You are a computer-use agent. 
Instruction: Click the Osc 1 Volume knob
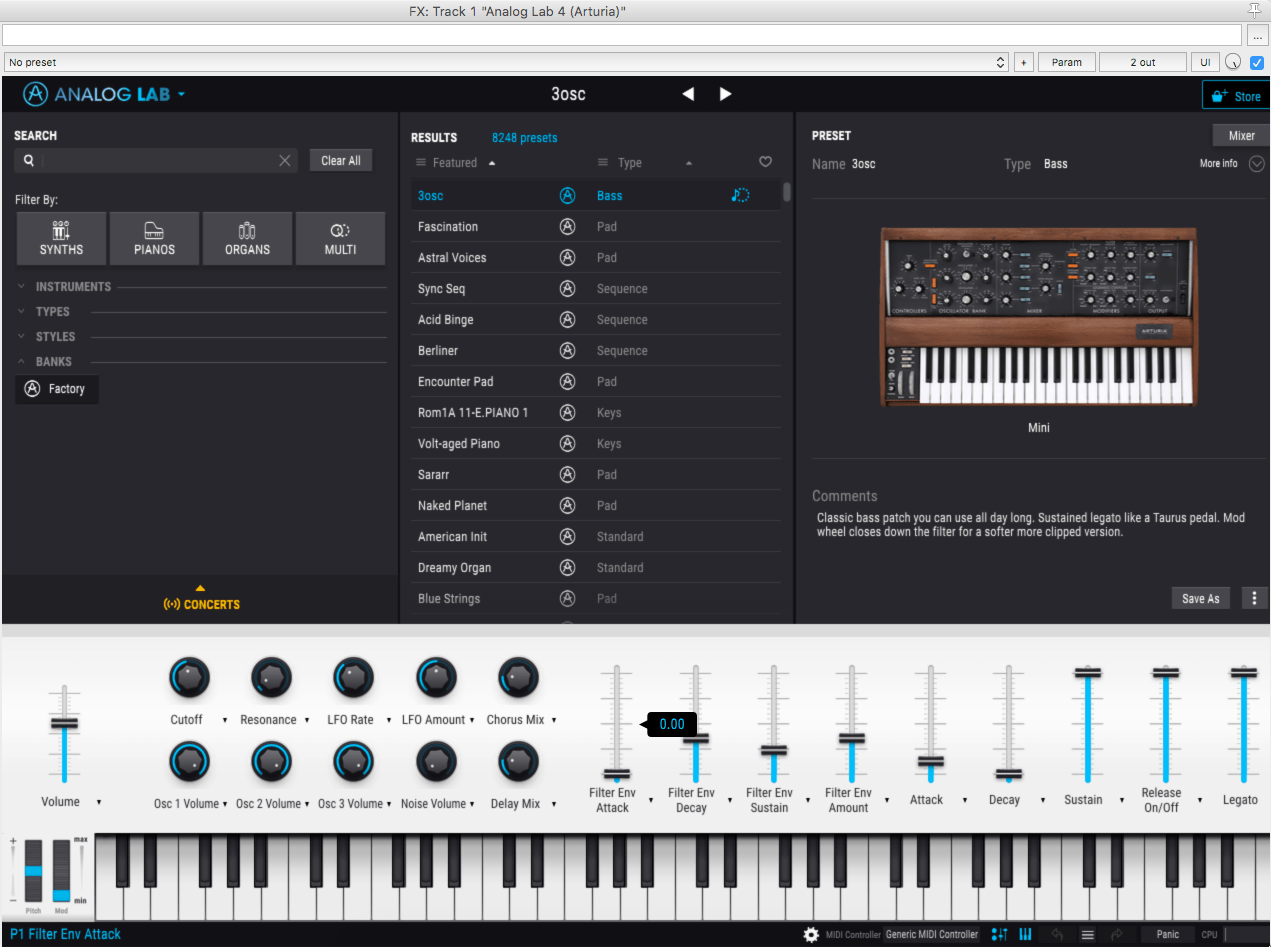189,762
